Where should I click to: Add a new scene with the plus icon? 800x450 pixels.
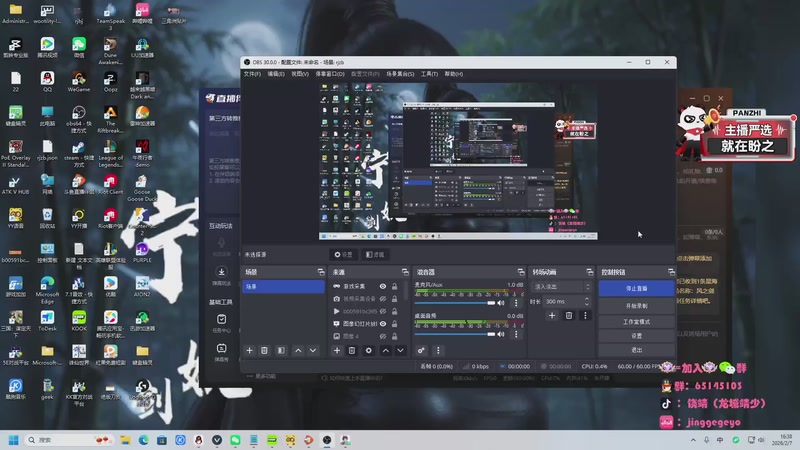click(x=249, y=351)
